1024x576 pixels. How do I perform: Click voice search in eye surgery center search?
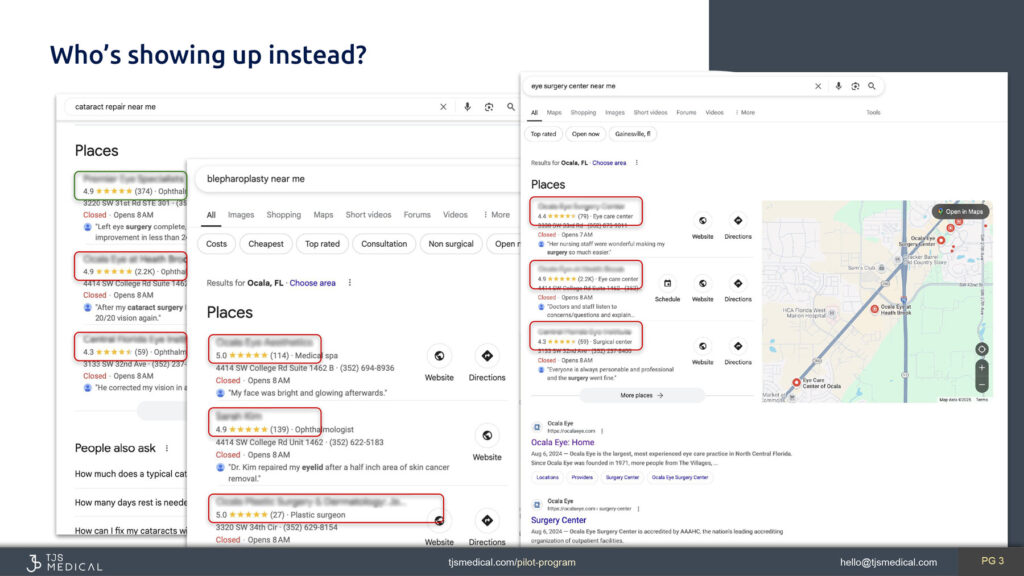click(x=839, y=86)
